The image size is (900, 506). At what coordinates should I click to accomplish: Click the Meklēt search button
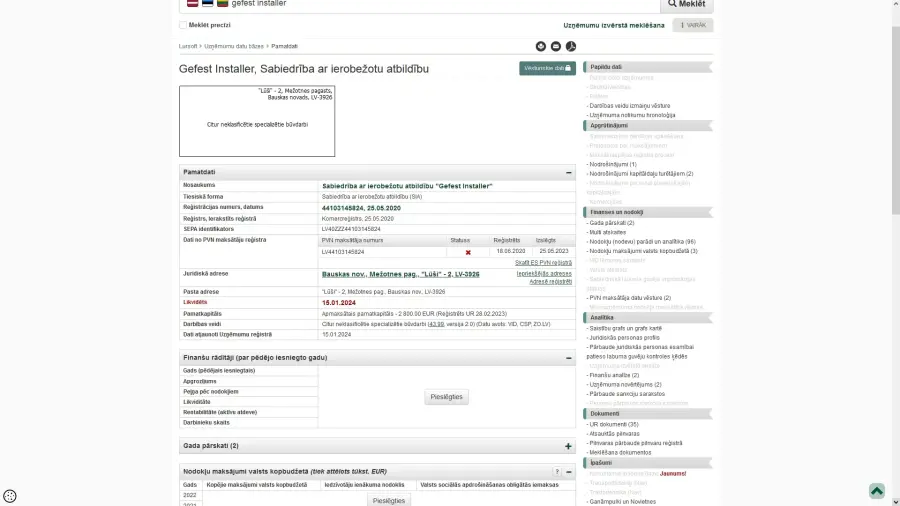[x=686, y=5]
